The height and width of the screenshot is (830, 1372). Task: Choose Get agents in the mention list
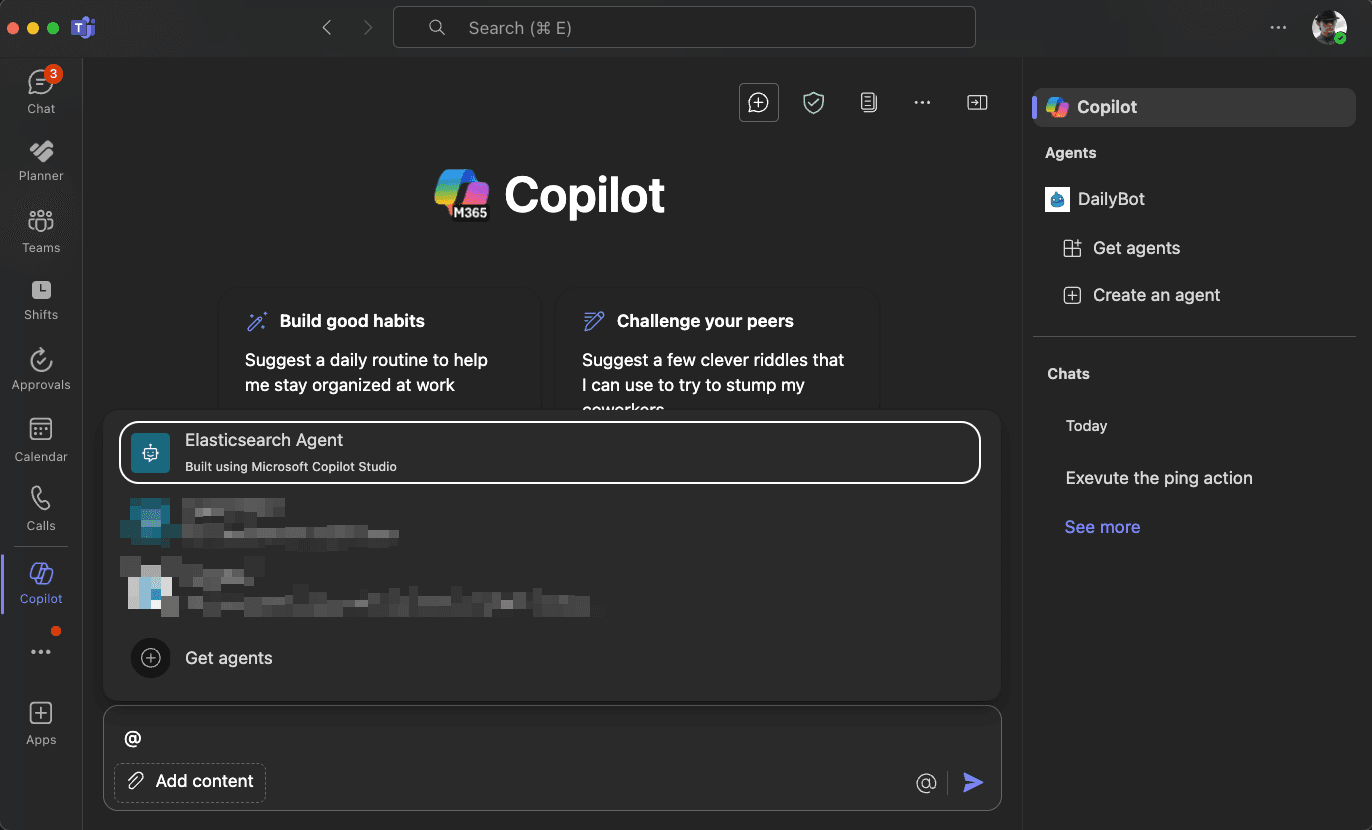(x=228, y=658)
